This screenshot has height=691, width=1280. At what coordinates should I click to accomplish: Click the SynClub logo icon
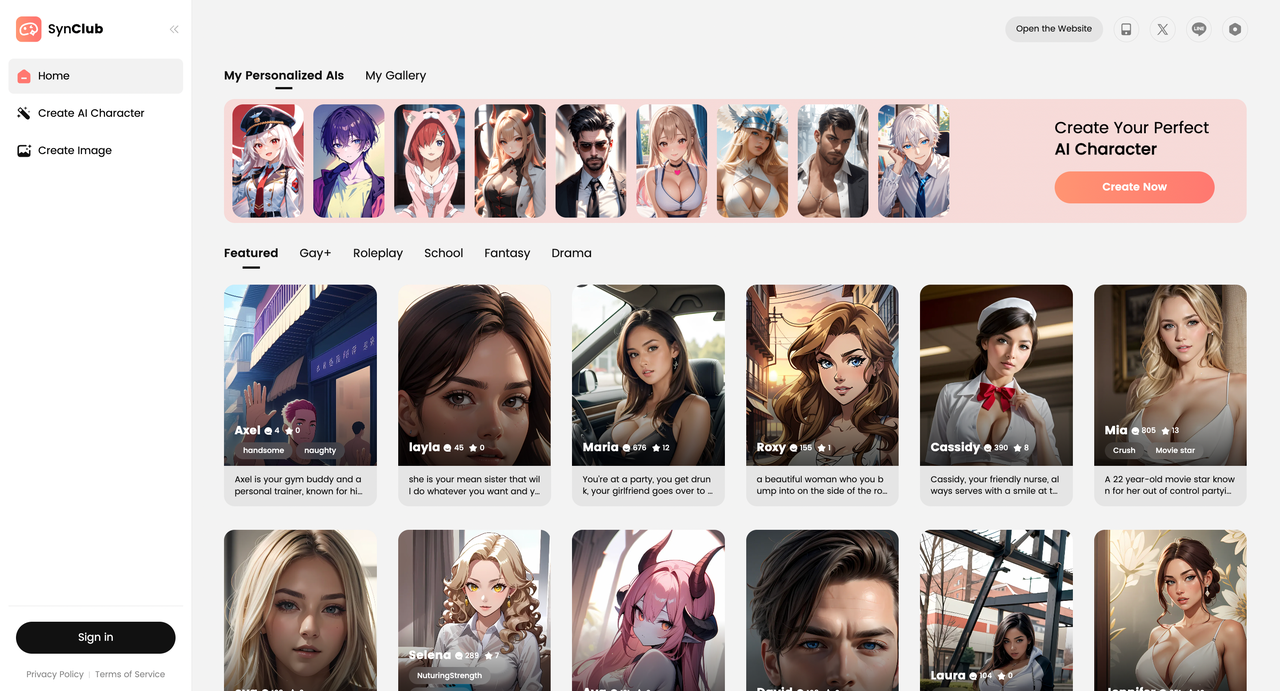pos(28,29)
